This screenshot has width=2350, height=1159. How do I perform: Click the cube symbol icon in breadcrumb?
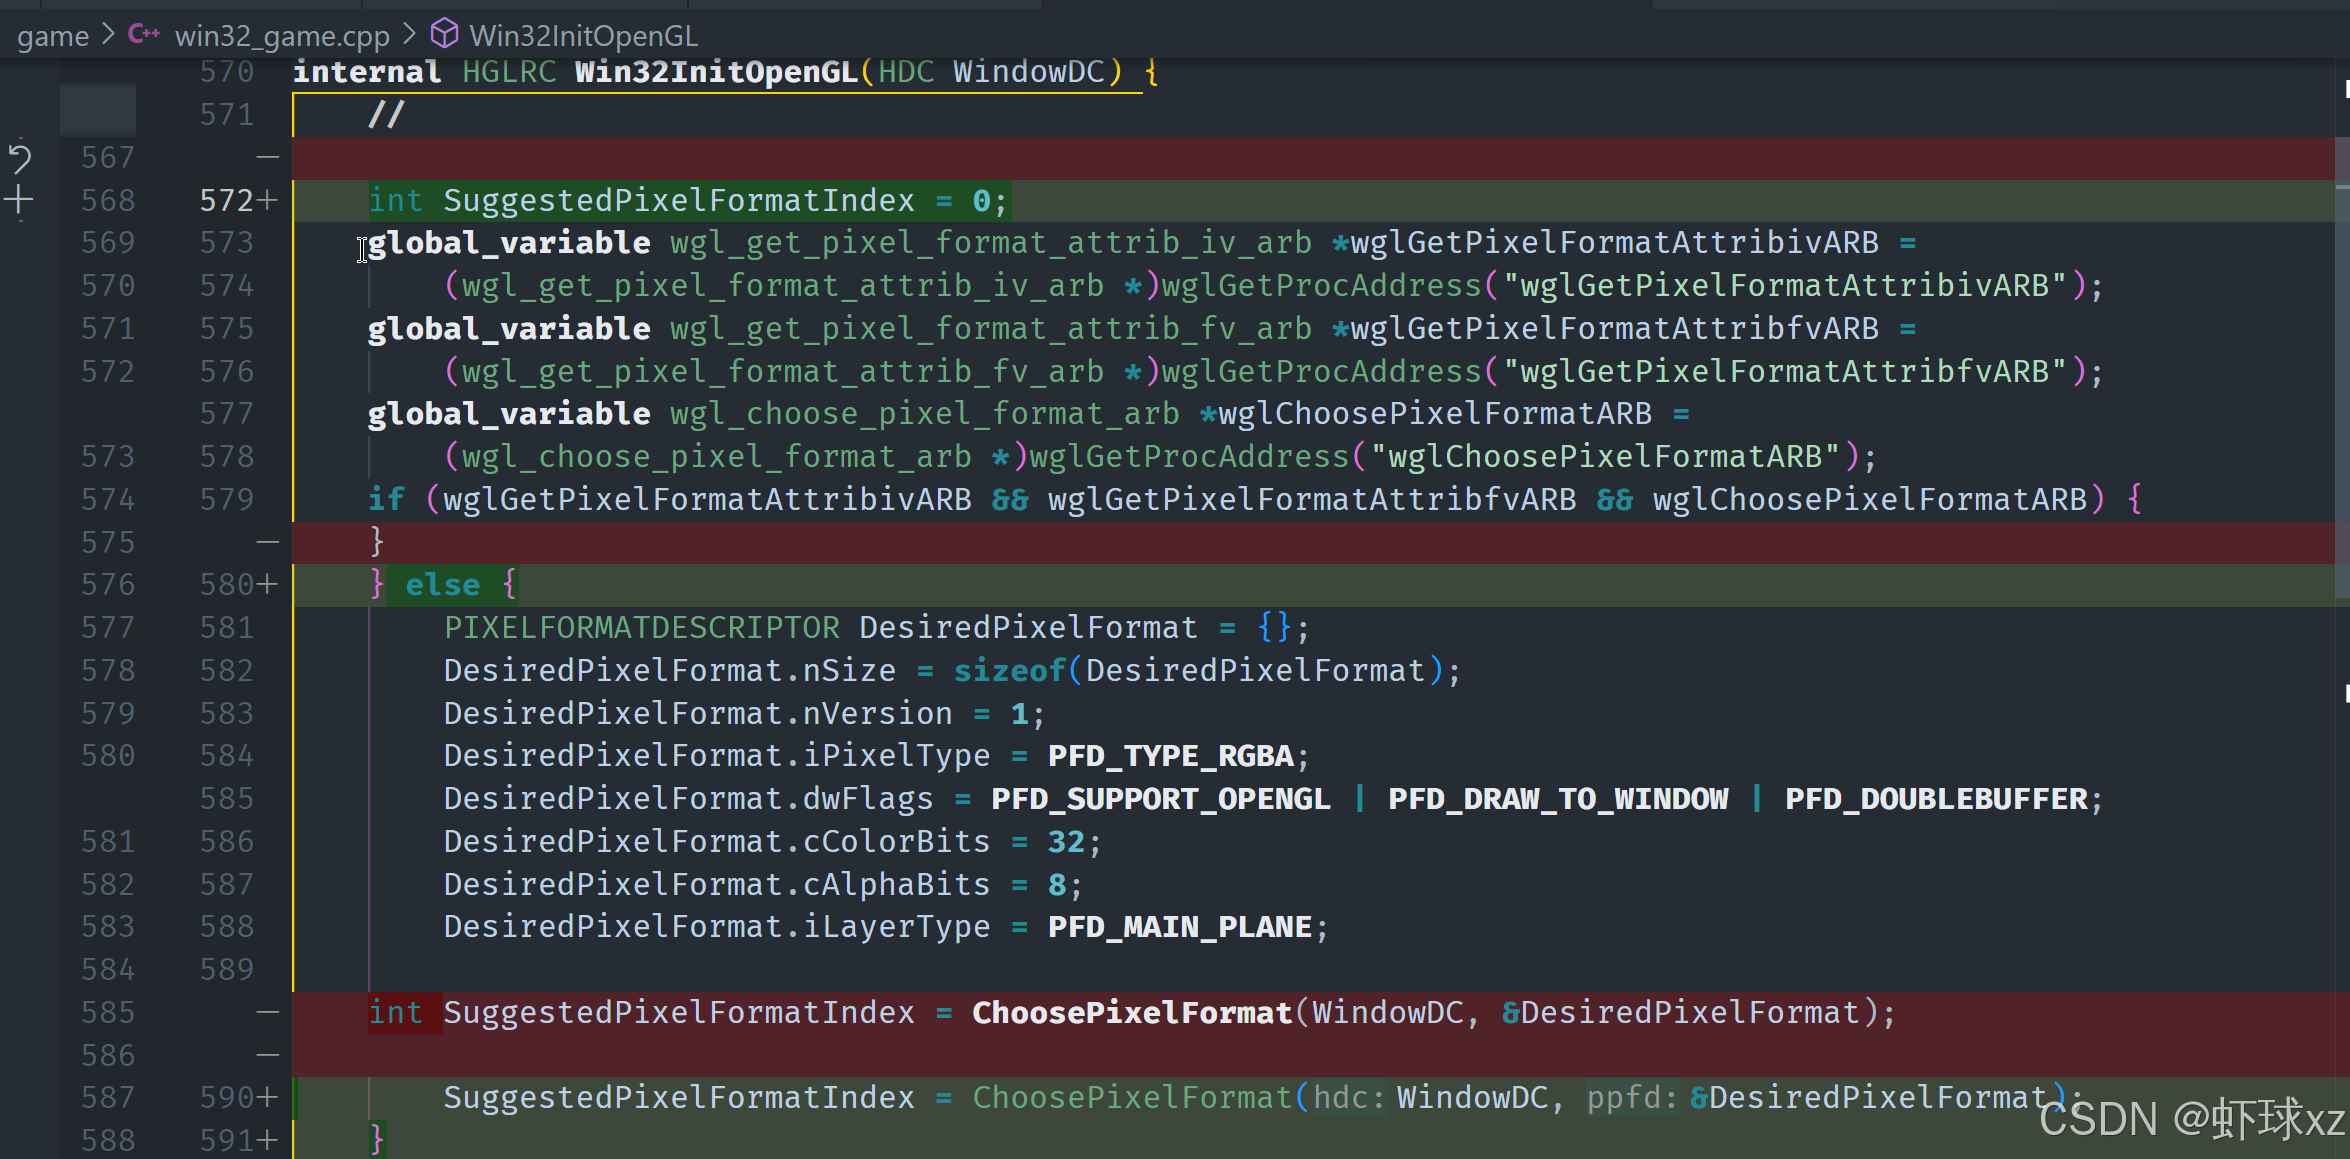click(444, 35)
